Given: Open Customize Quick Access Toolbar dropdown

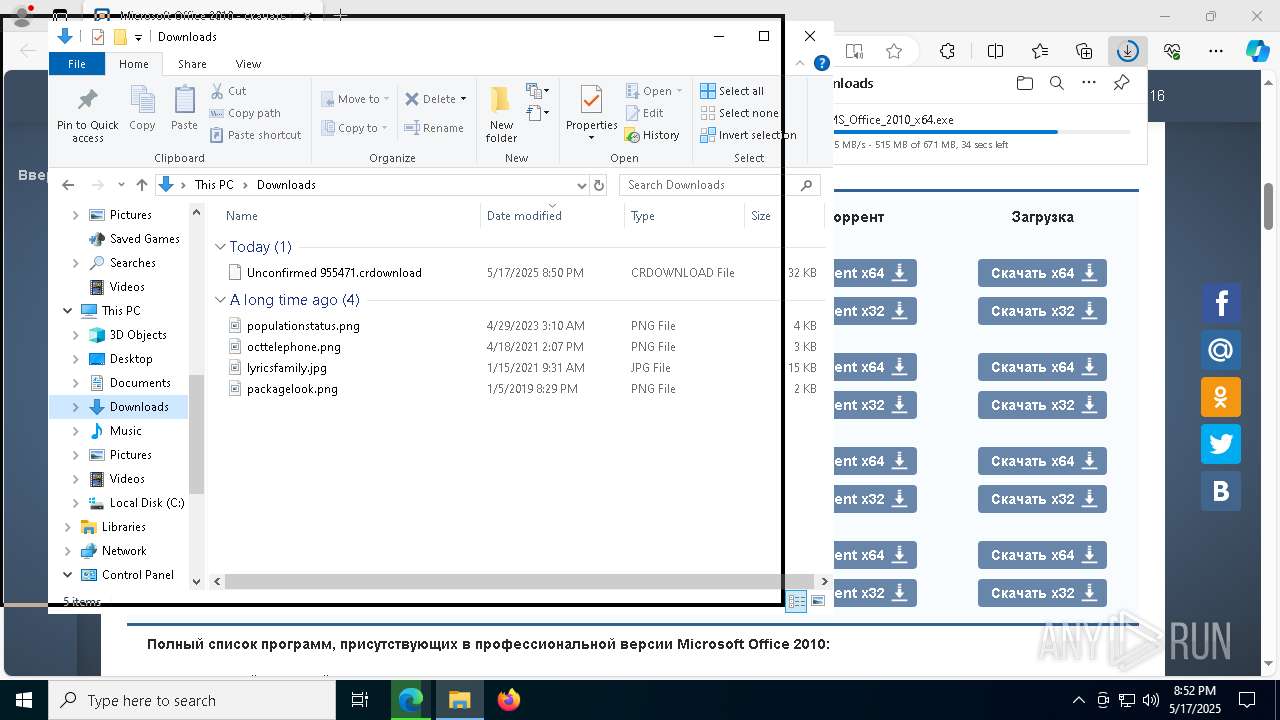Looking at the screenshot, I should 138,38.
